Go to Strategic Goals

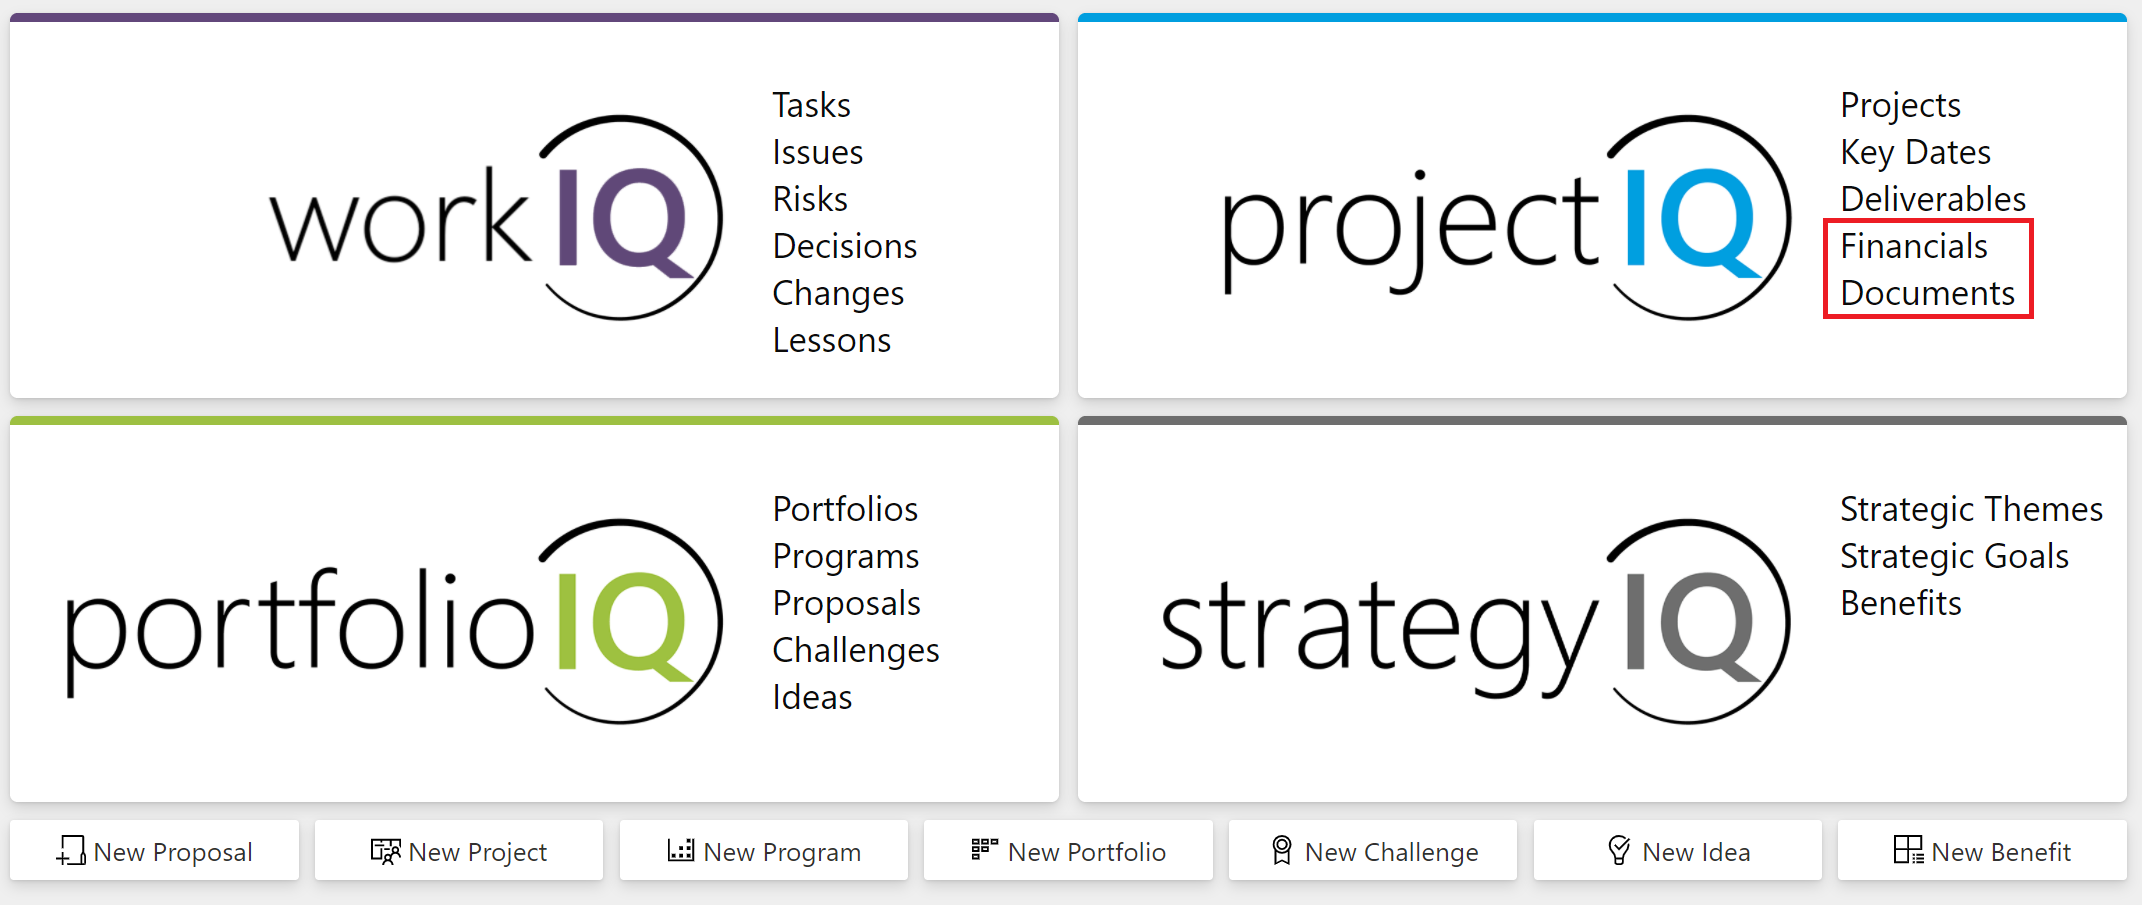point(1954,556)
